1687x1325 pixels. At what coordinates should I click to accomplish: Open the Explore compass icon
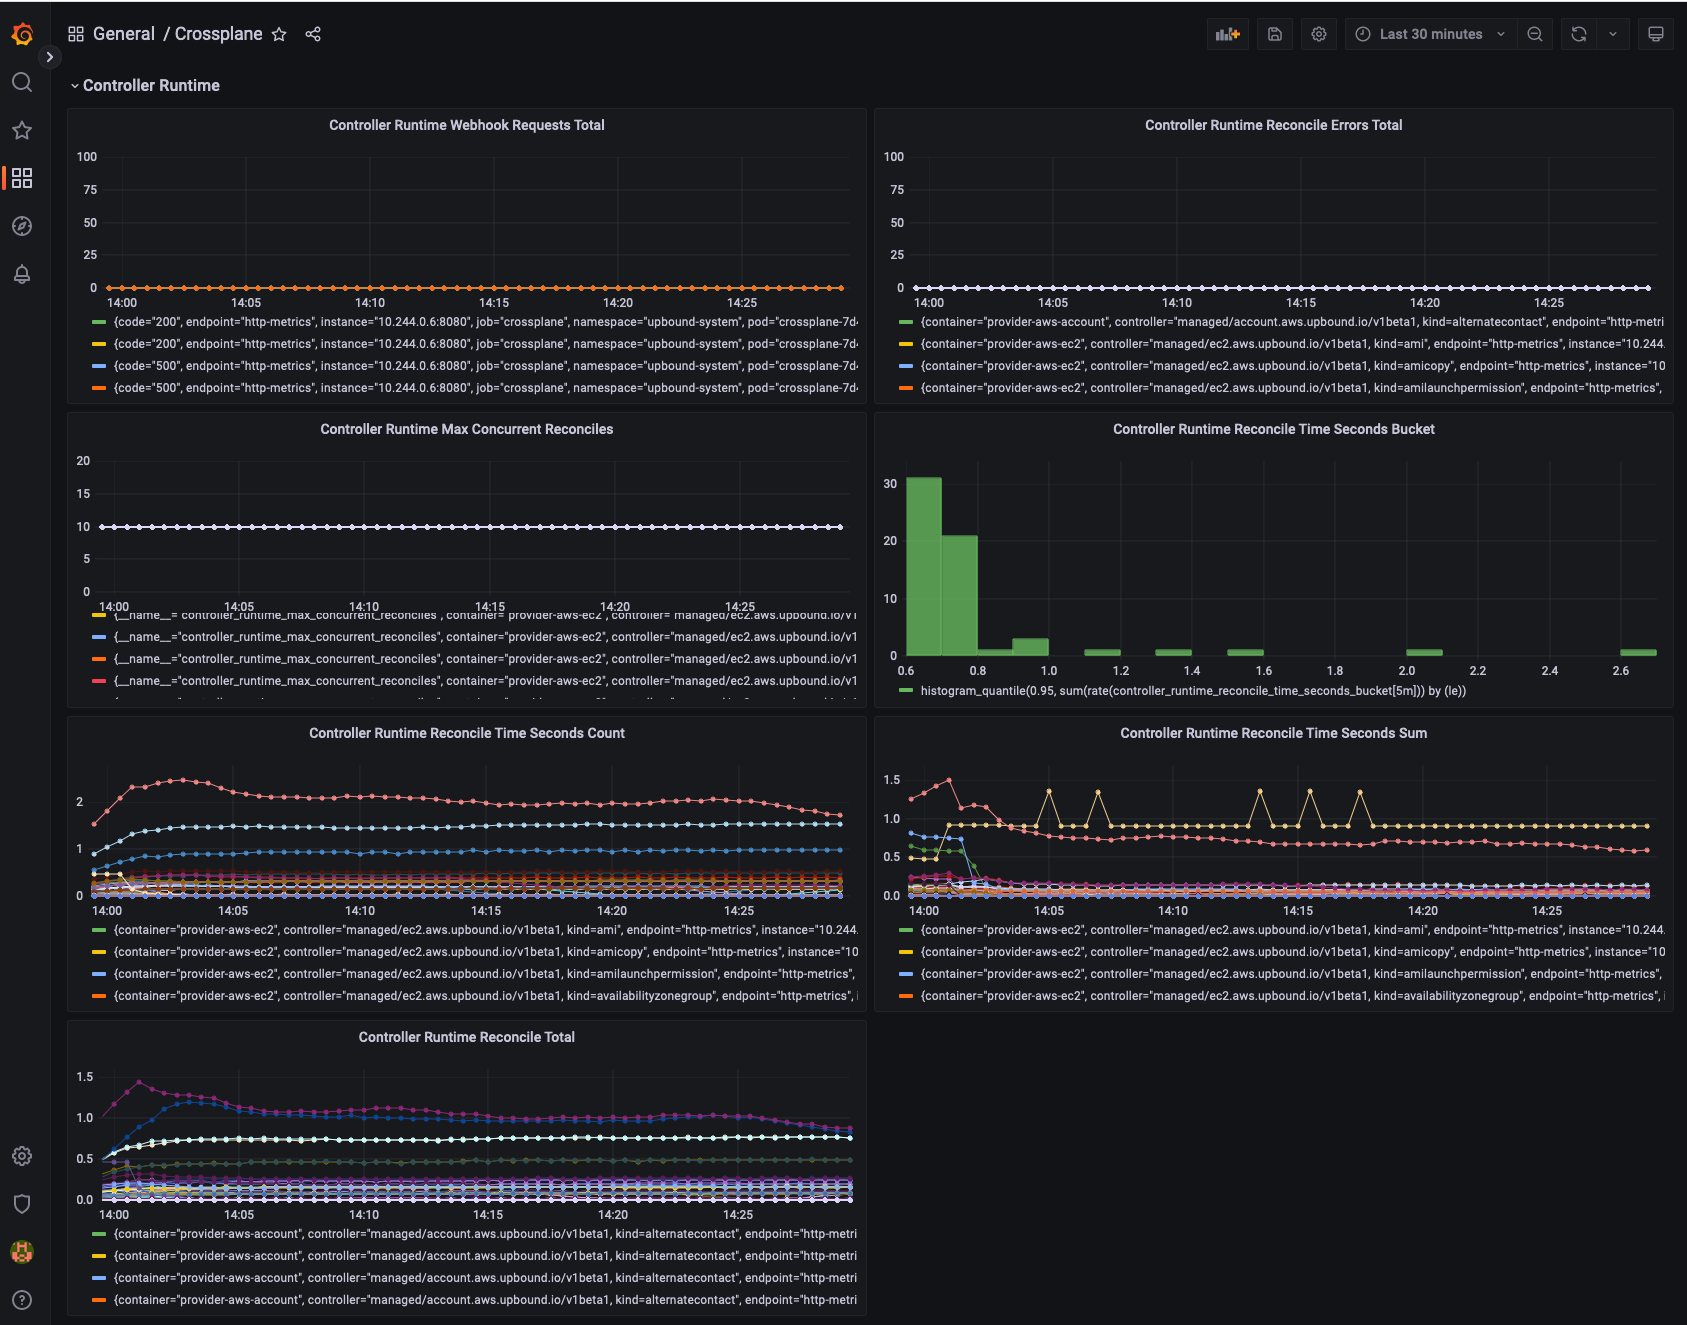pos(22,226)
